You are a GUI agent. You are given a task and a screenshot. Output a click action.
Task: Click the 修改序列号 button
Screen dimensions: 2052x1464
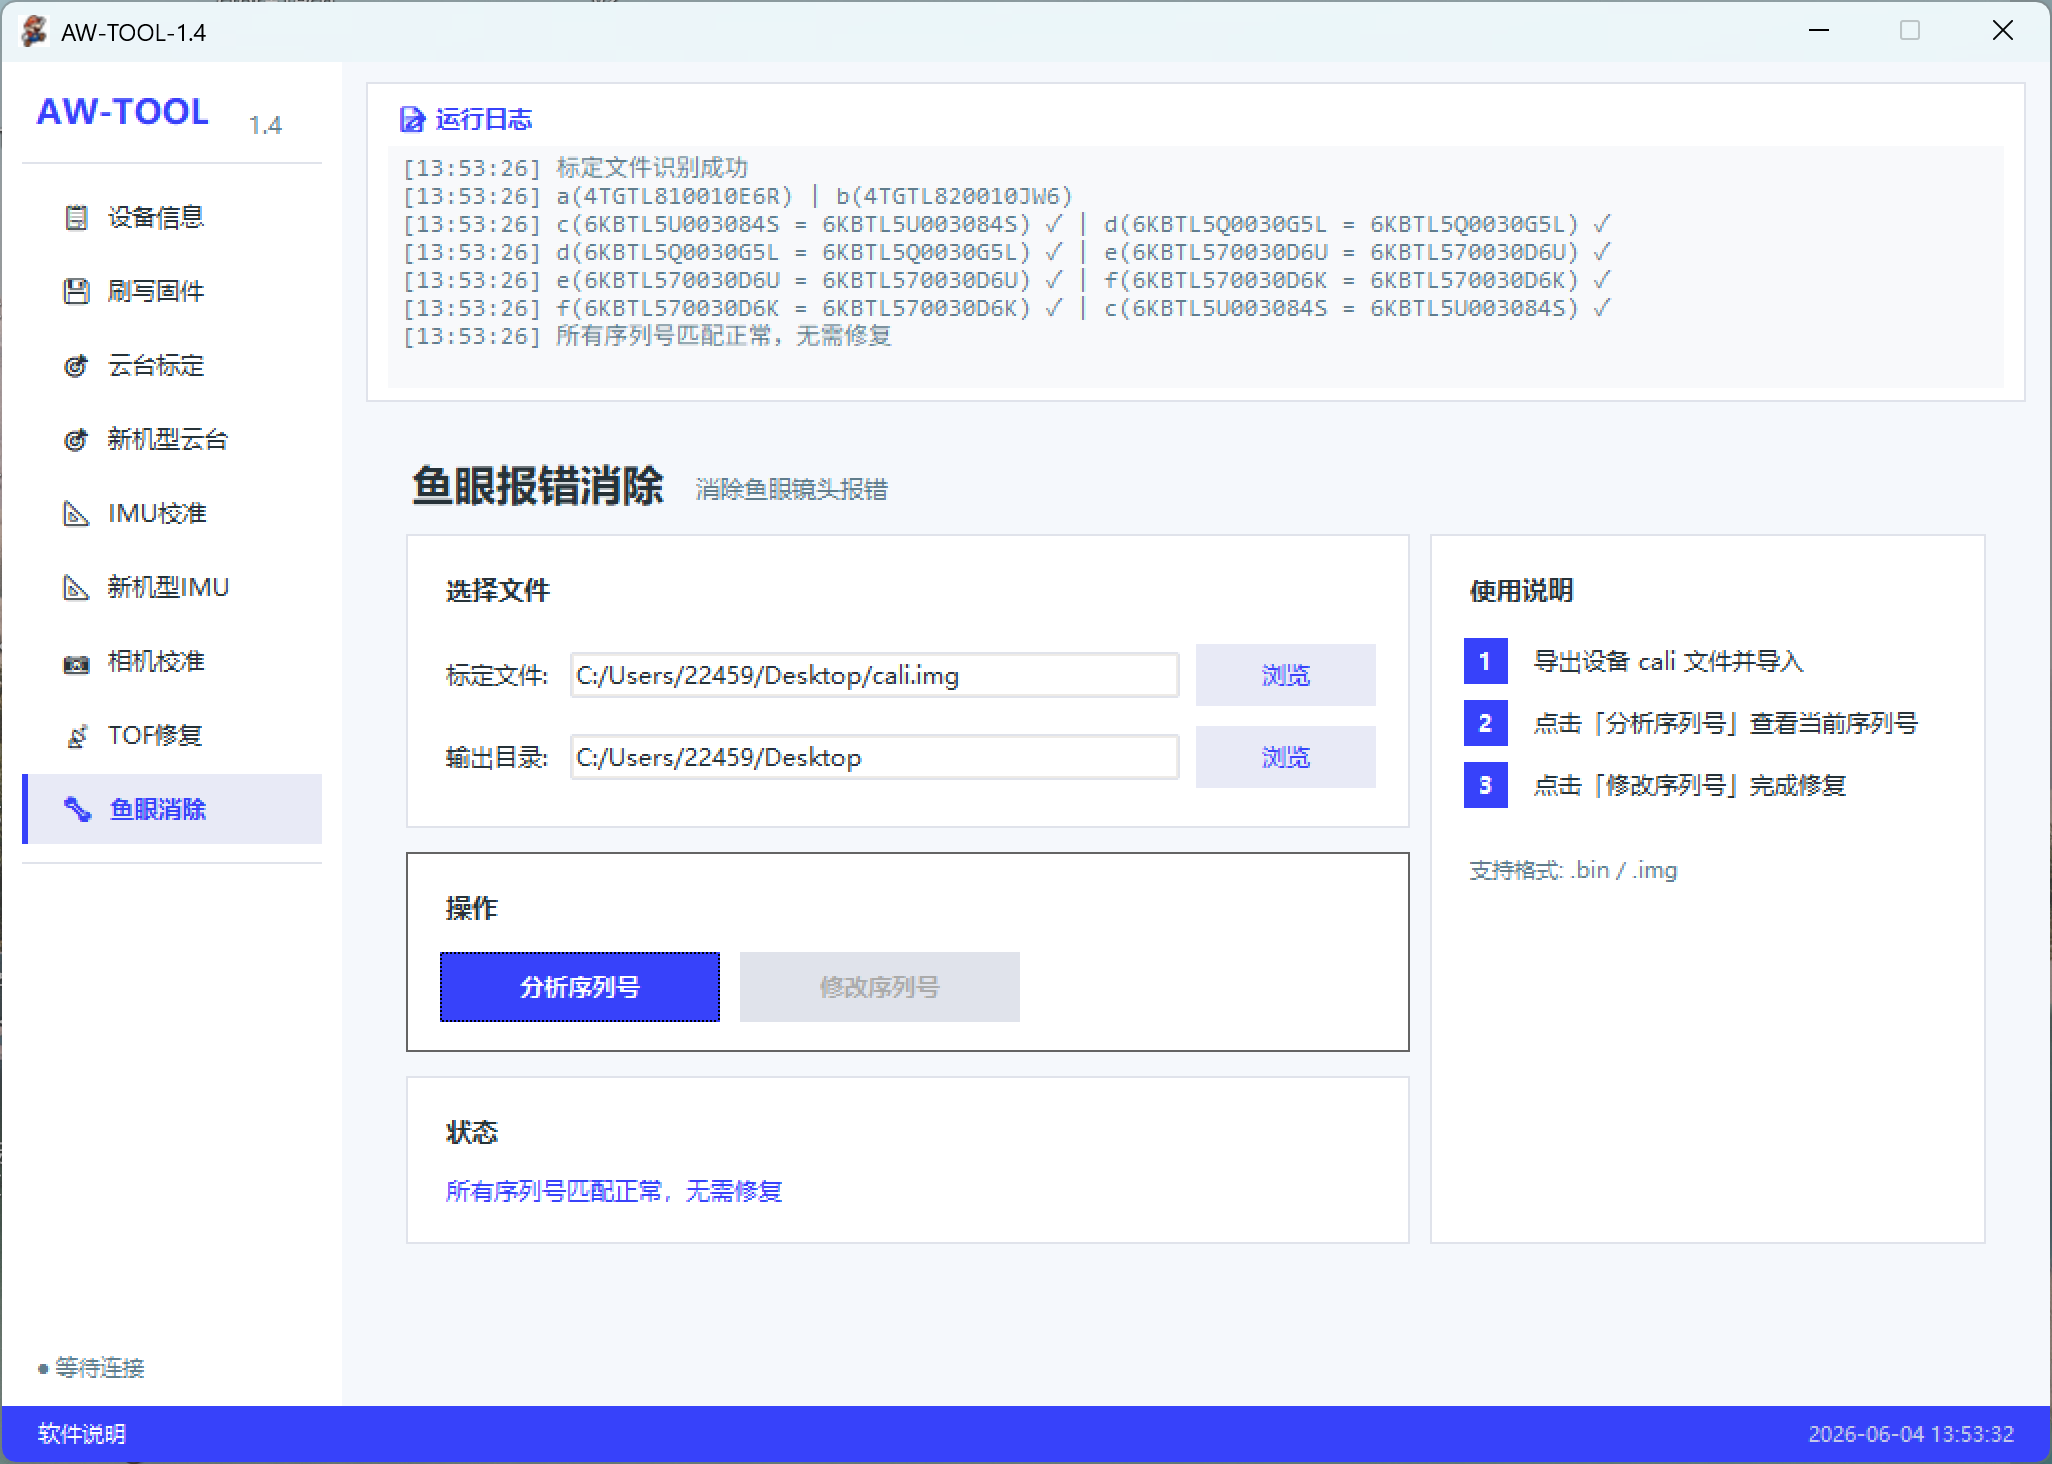[880, 987]
